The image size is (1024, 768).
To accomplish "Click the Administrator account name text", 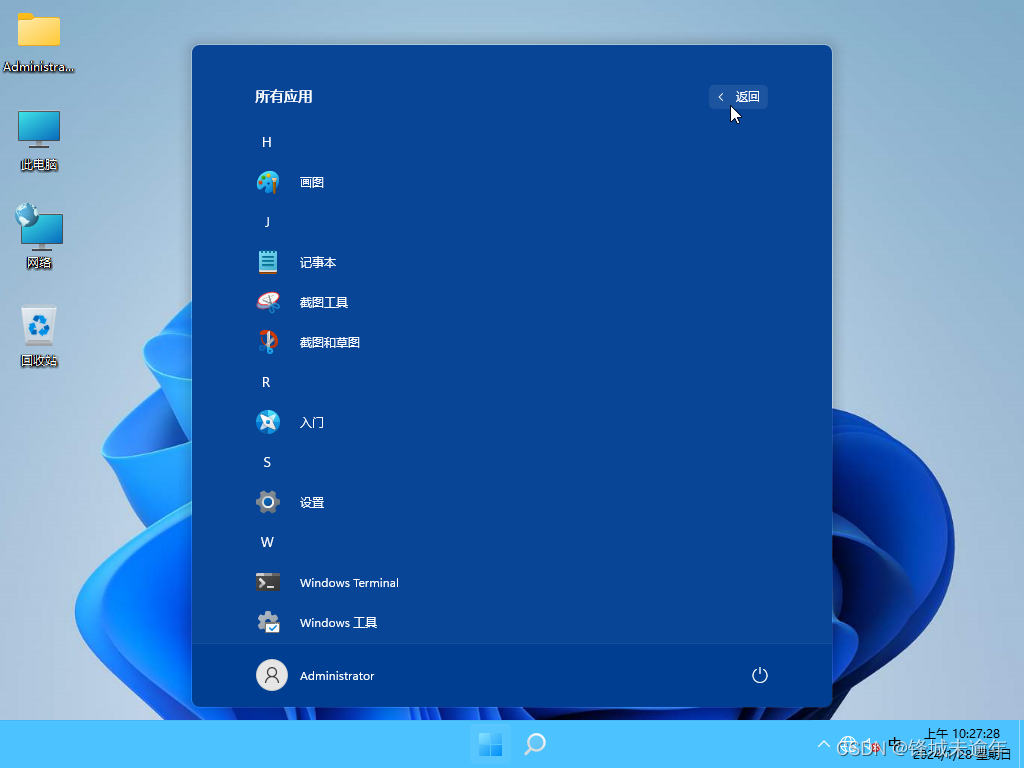I will point(336,676).
